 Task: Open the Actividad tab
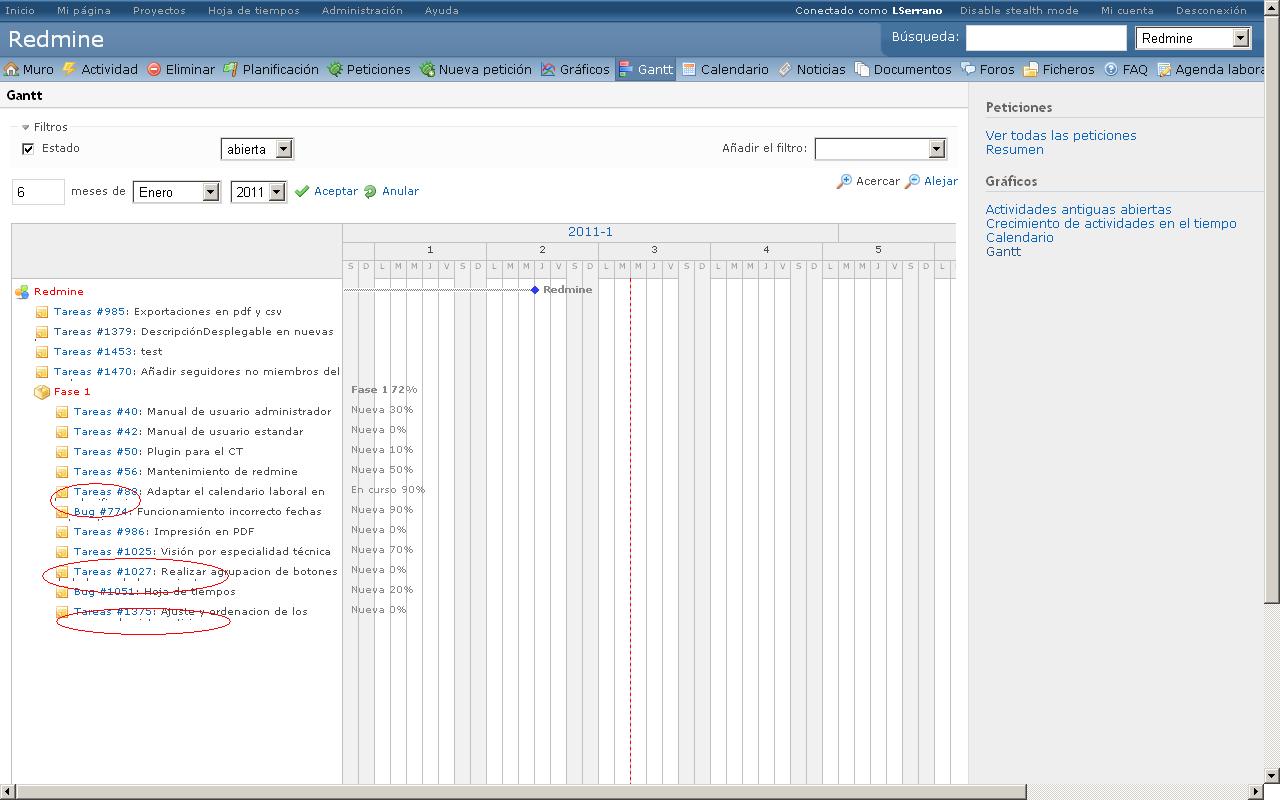(x=100, y=69)
